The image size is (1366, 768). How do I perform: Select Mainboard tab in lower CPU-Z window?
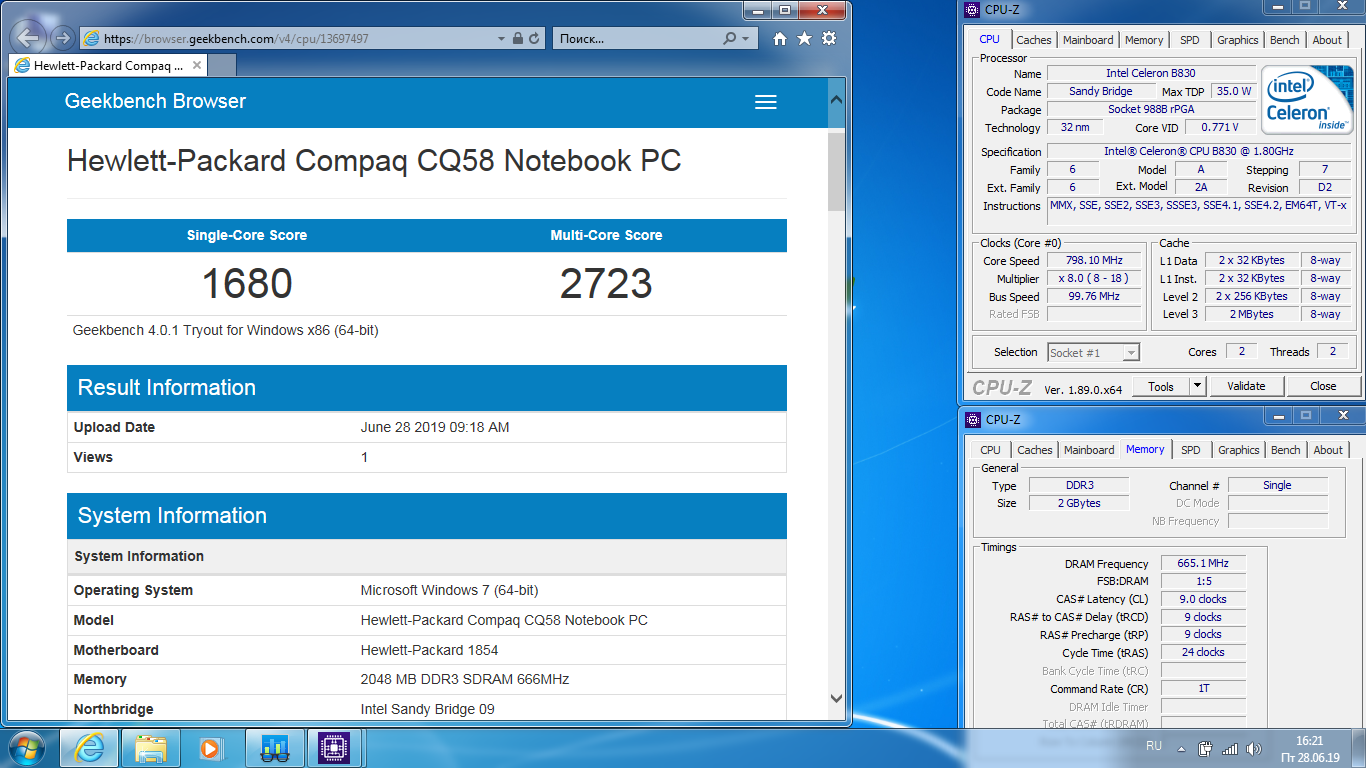point(1089,450)
